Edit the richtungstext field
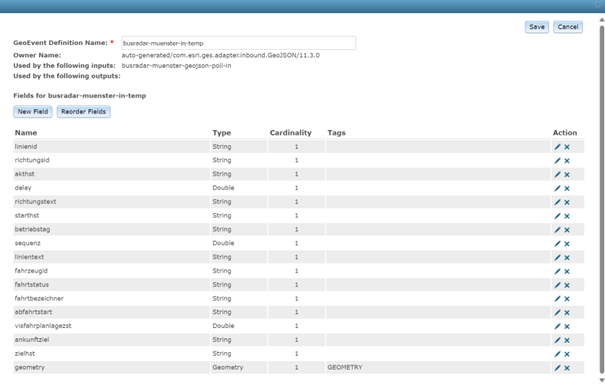The width and height of the screenshot is (605, 384). [557, 202]
